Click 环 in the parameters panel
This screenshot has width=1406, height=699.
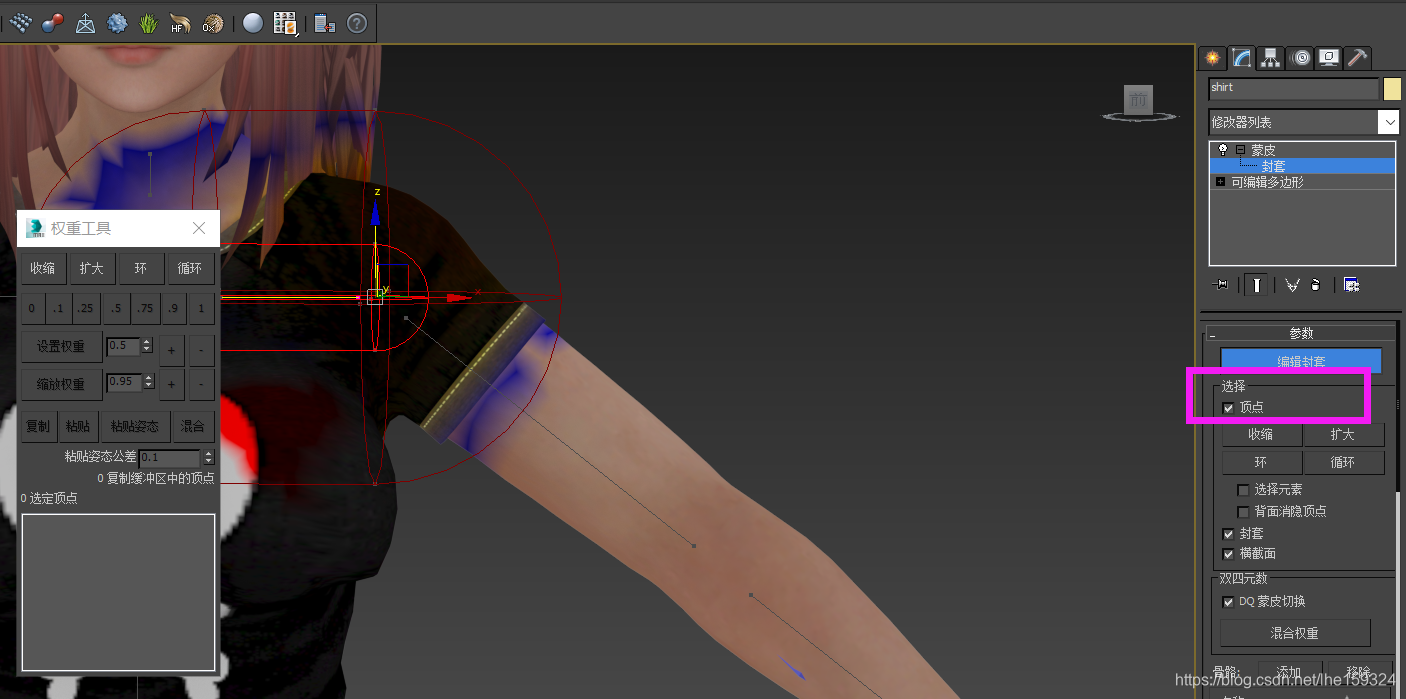click(x=1261, y=462)
